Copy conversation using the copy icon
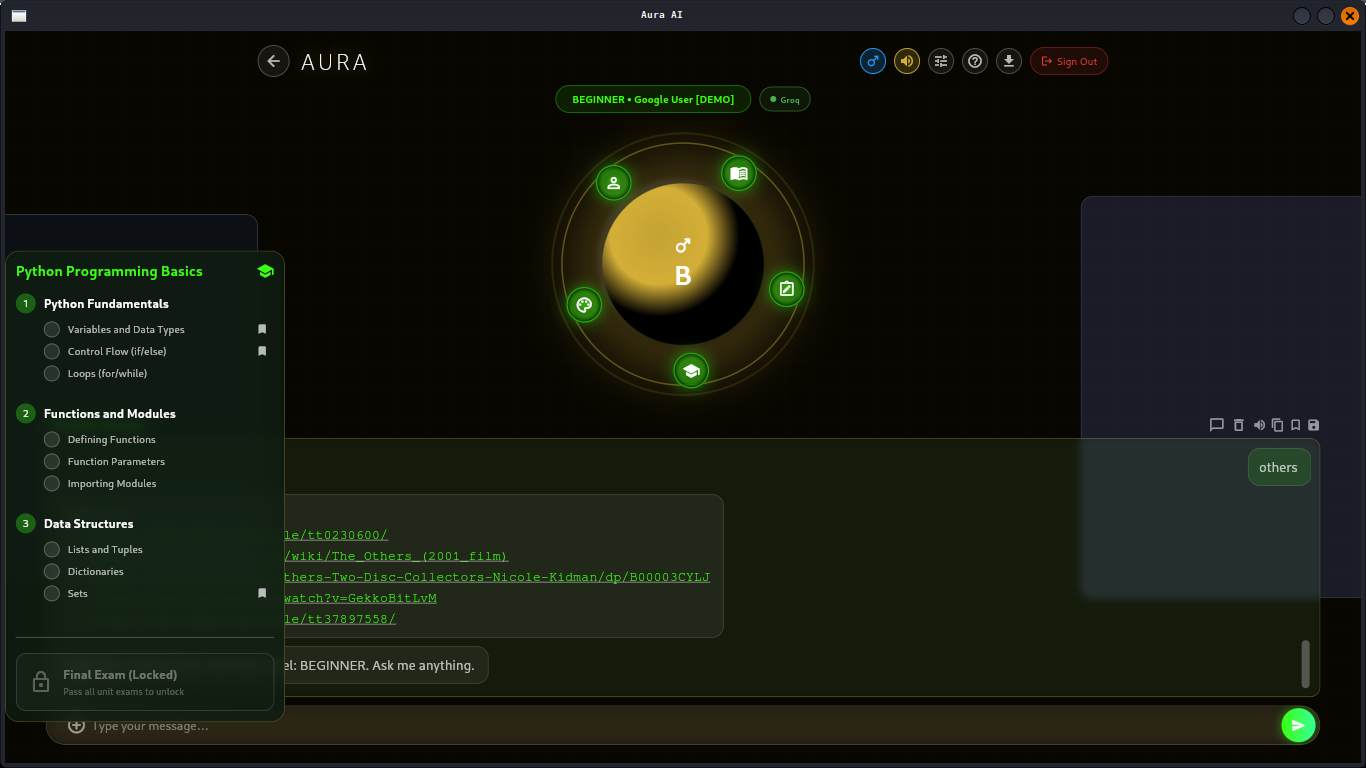Viewport: 1366px width, 768px height. click(1277, 425)
